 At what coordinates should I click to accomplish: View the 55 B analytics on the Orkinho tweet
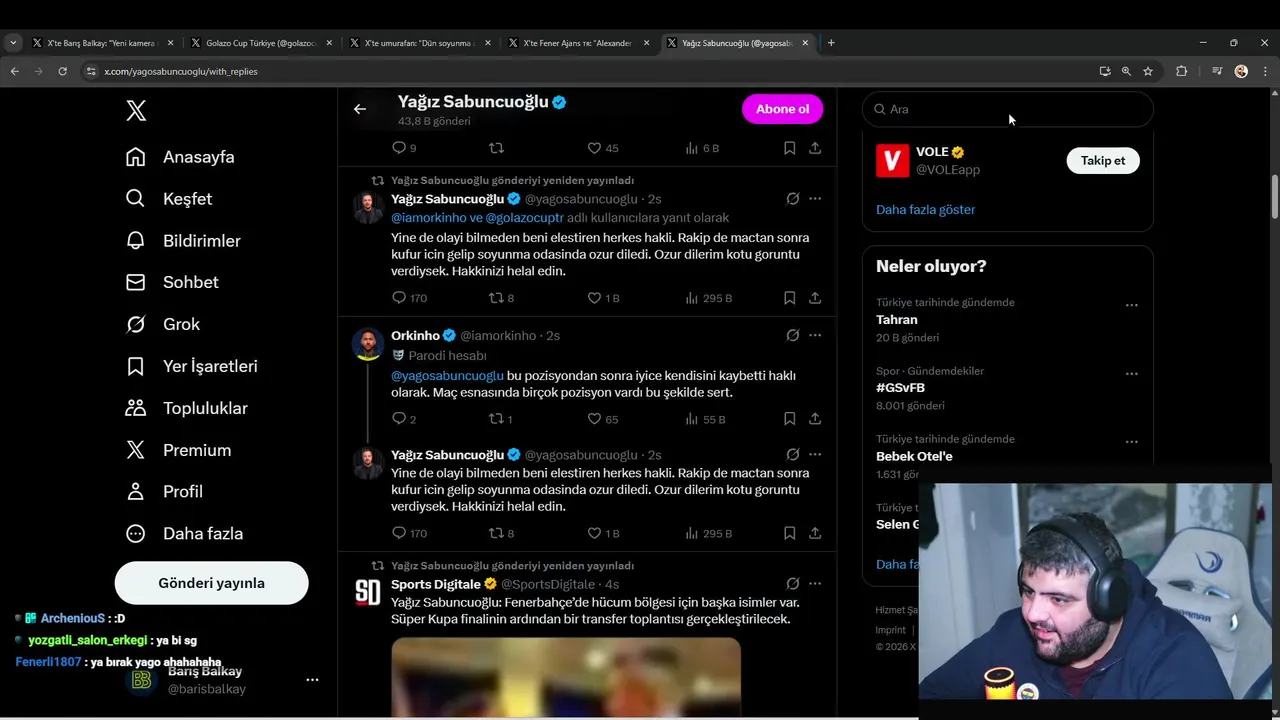coord(705,419)
